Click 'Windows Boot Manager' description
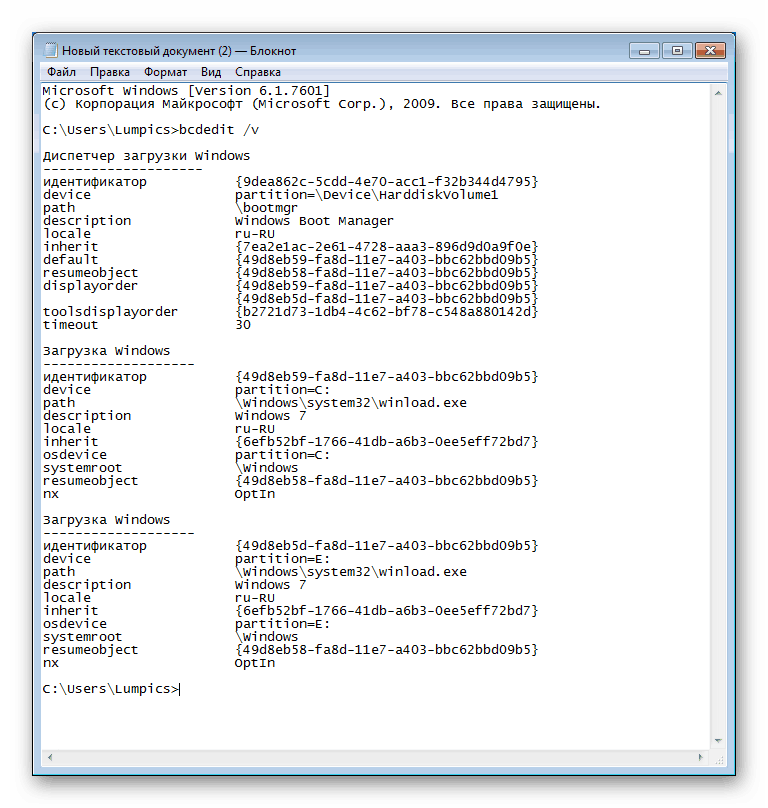This screenshot has height=808, width=768. [x=314, y=221]
